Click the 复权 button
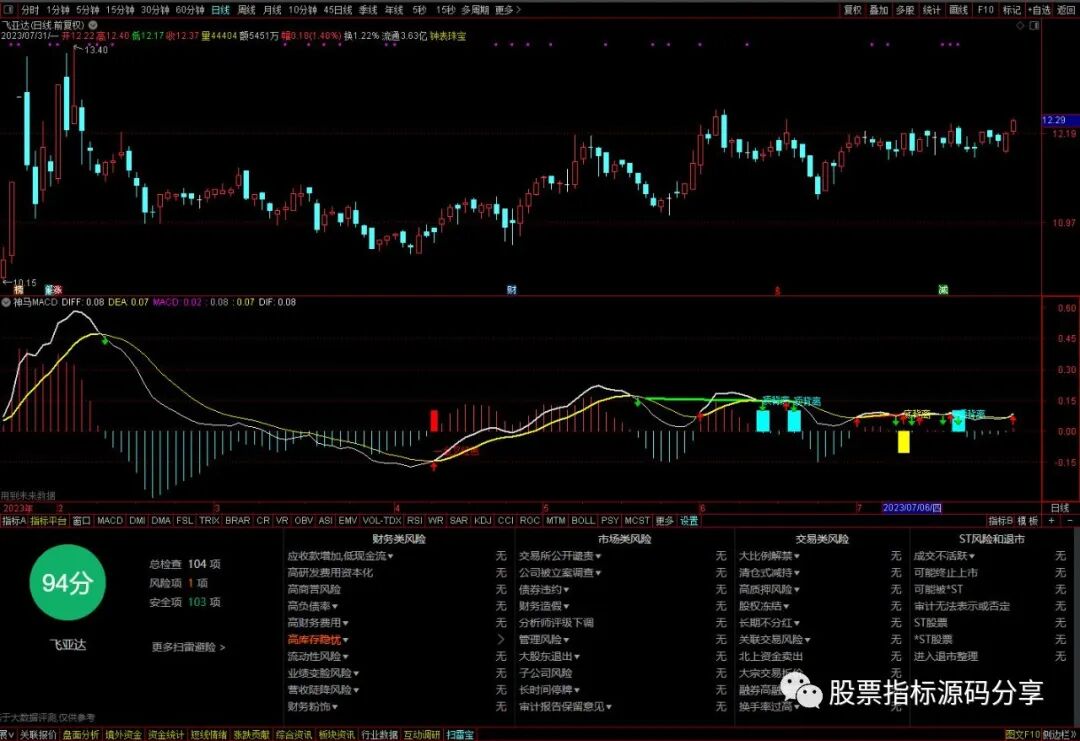The width and height of the screenshot is (1080, 741). (853, 10)
